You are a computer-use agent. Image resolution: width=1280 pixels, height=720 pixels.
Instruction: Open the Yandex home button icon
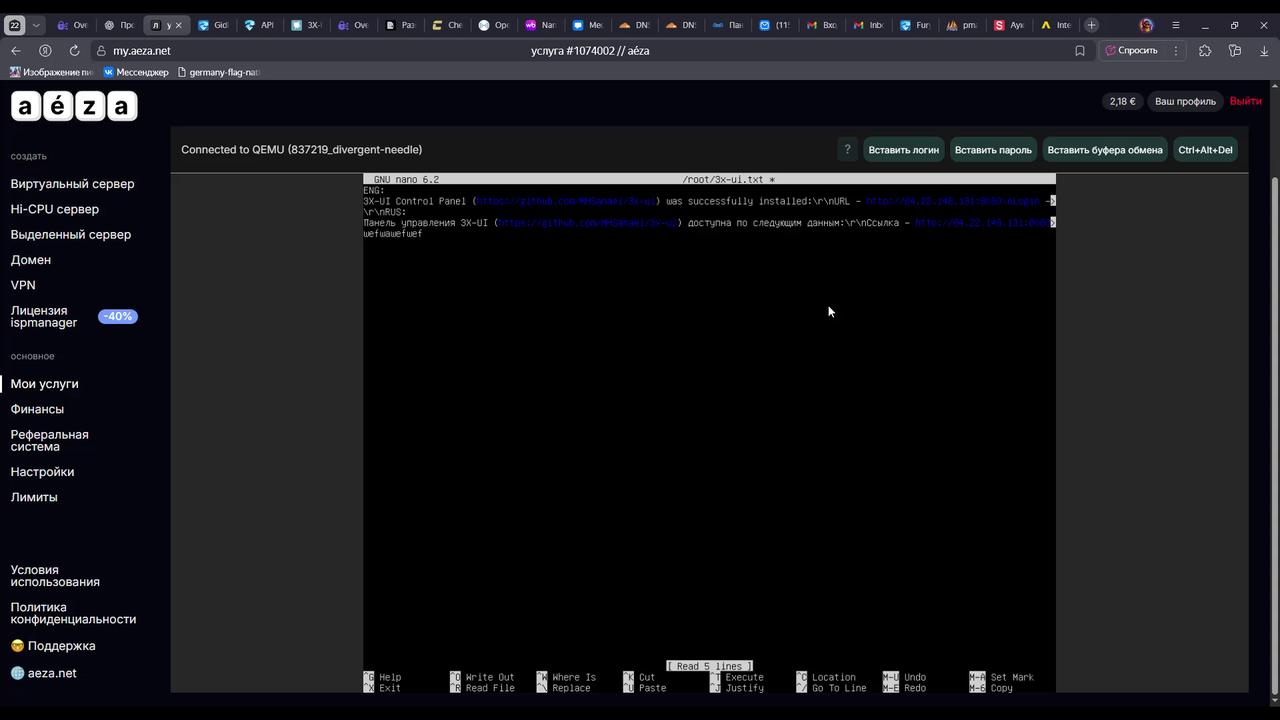[x=45, y=51]
